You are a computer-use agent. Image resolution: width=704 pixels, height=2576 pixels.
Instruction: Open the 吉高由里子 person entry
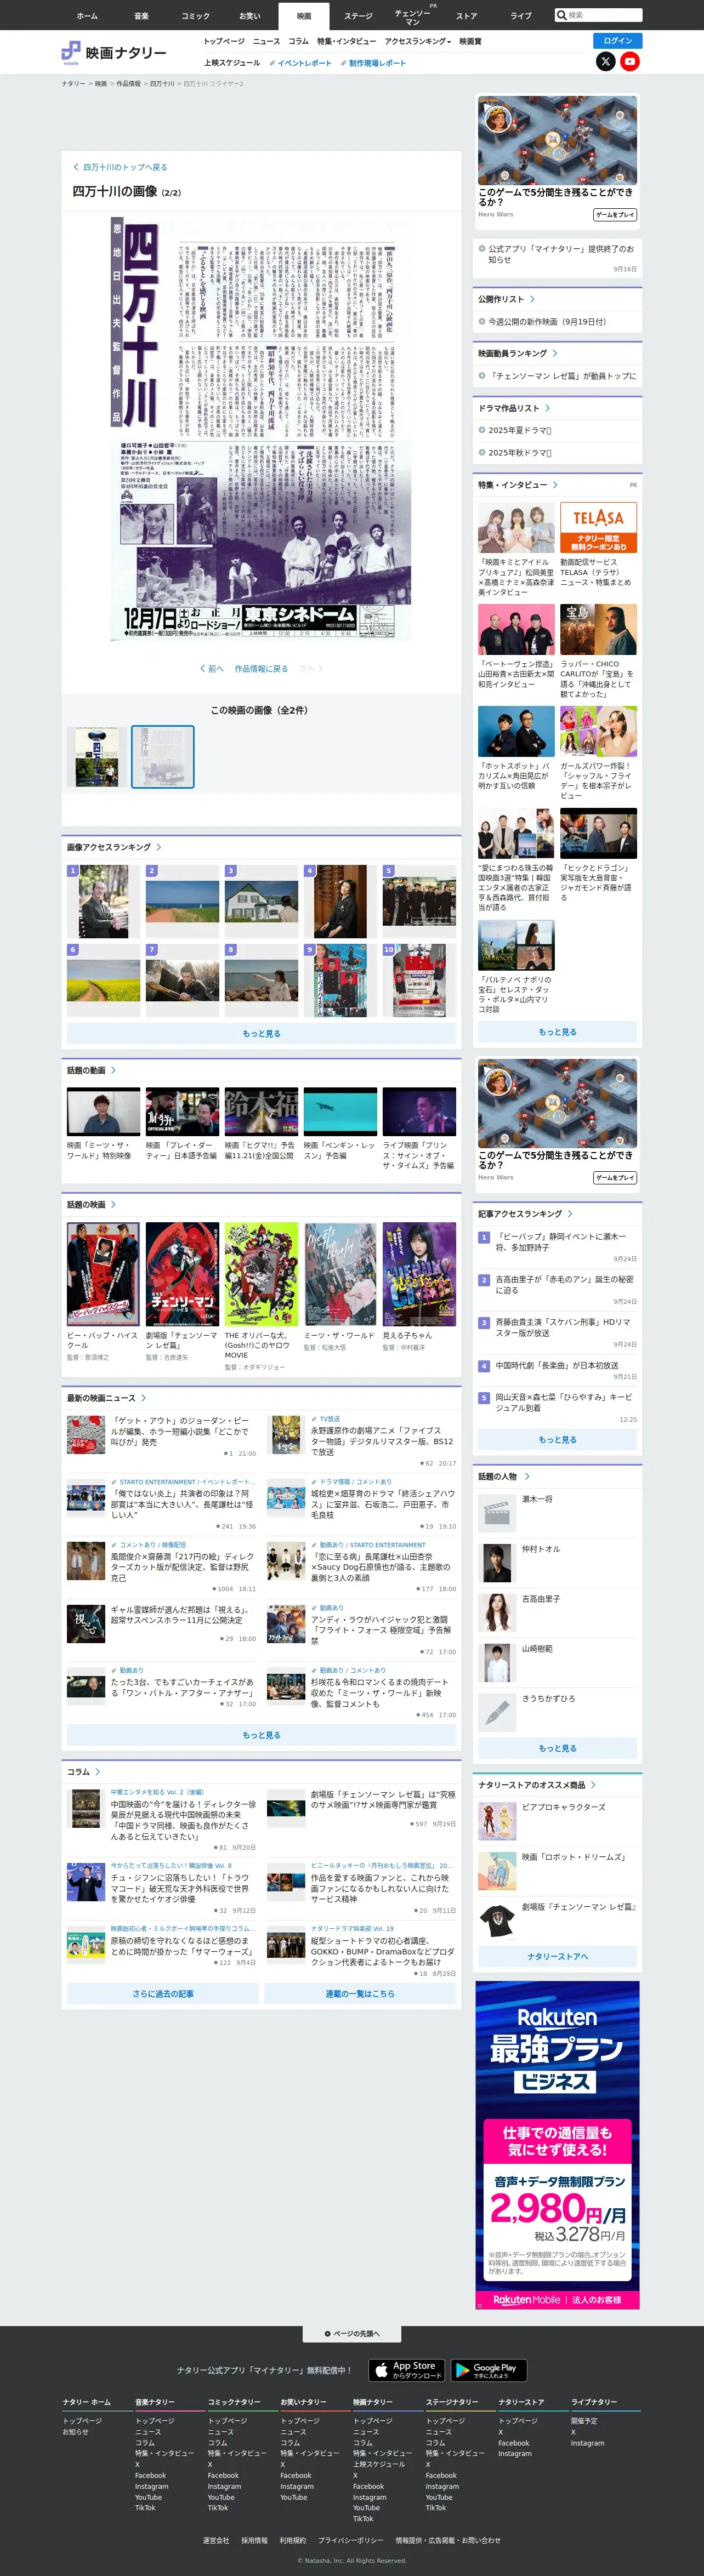point(557,1612)
